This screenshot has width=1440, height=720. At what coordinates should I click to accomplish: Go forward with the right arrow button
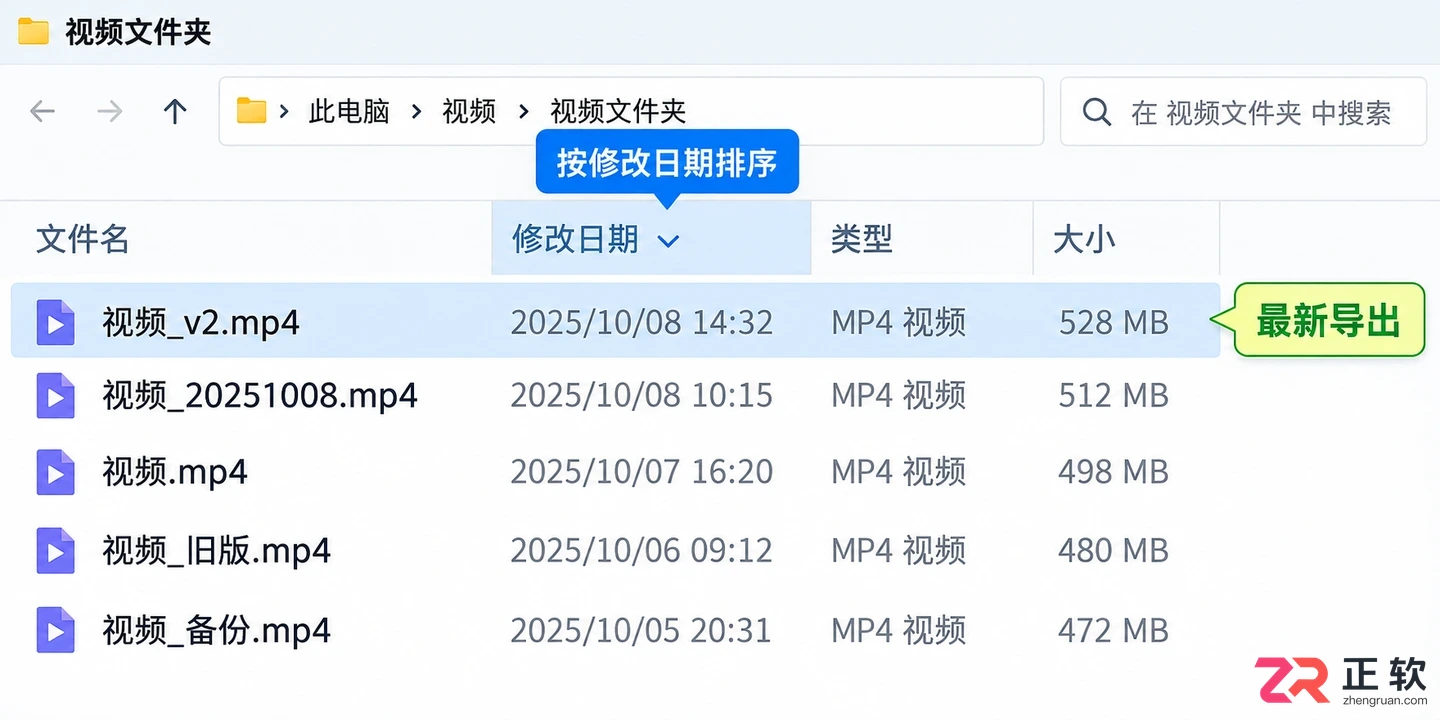pyautogui.click(x=109, y=111)
